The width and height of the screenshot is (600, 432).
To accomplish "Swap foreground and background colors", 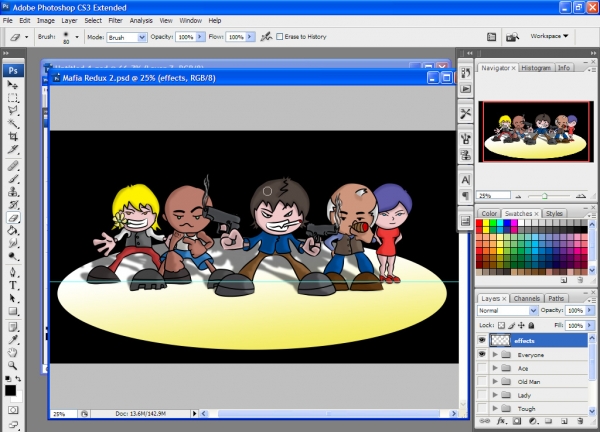I will 18,379.
